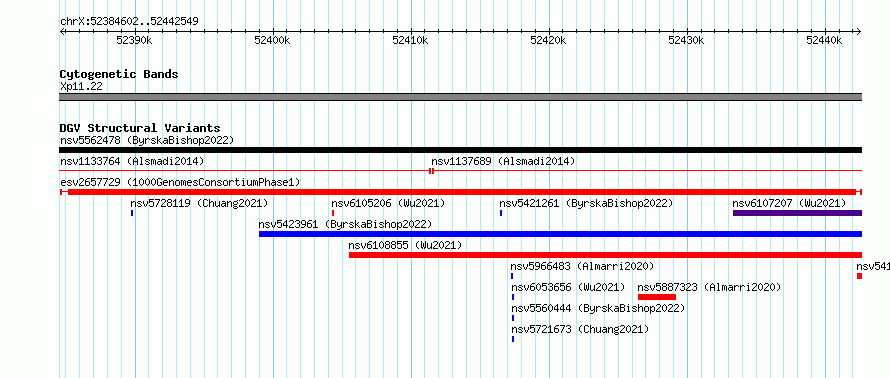
Task: Click the gray Xp11.22 cytogenetic band bar
Action: [x=460, y=97]
